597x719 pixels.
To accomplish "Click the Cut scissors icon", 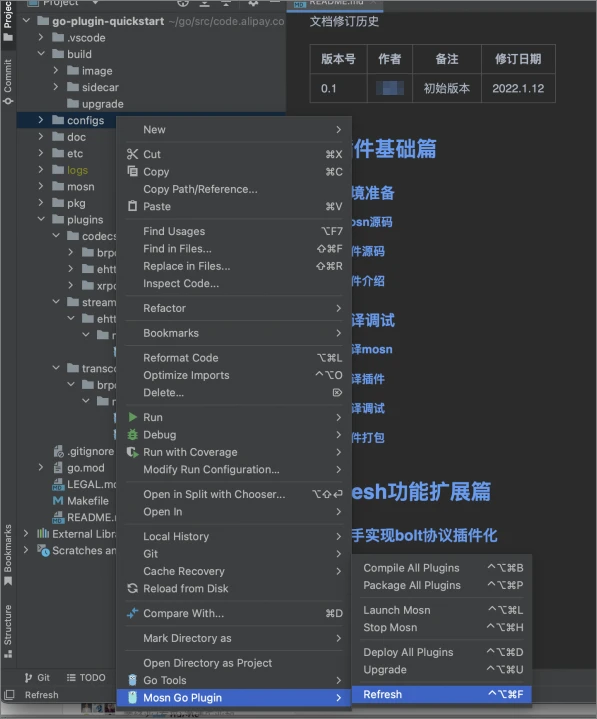I will (x=133, y=154).
